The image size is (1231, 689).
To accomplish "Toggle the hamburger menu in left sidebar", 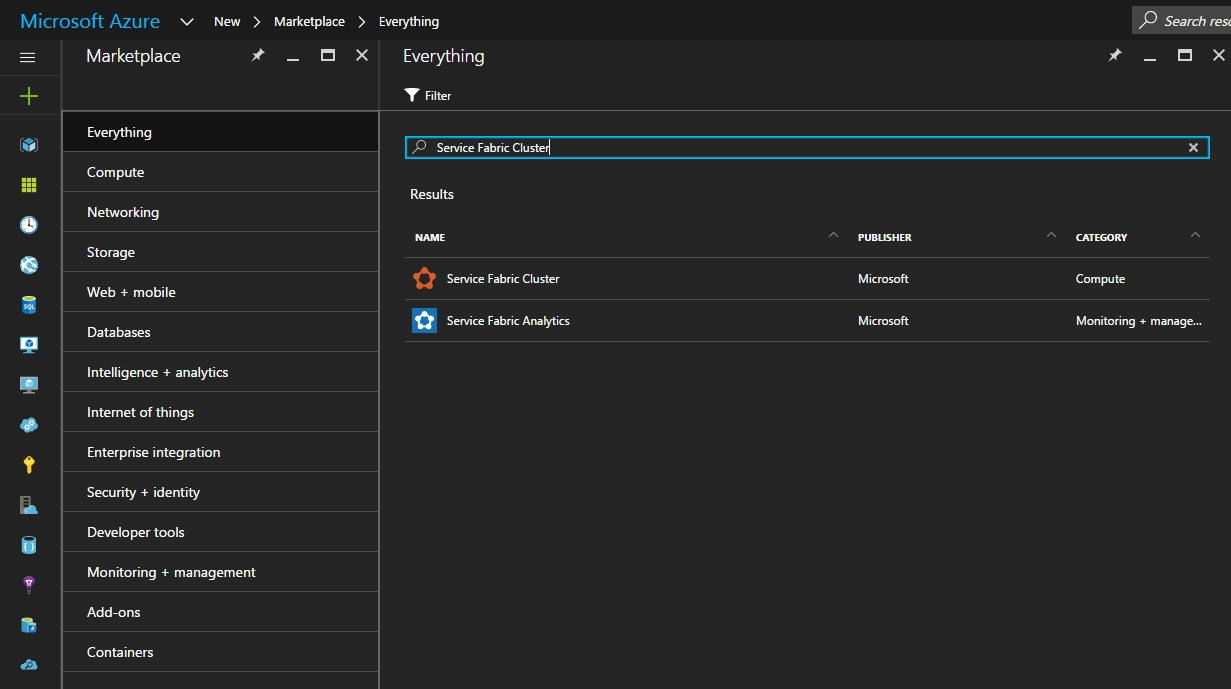I will (28, 57).
